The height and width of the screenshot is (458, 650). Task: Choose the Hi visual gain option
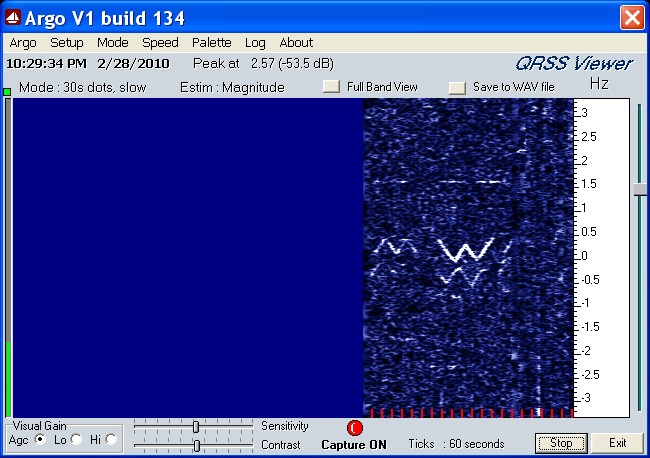pyautogui.click(x=111, y=439)
